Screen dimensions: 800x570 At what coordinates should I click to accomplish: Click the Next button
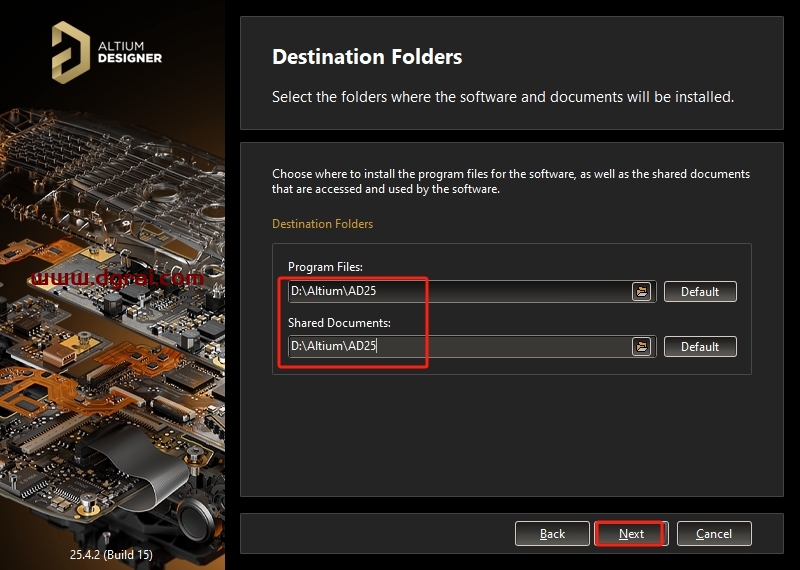[x=631, y=534]
